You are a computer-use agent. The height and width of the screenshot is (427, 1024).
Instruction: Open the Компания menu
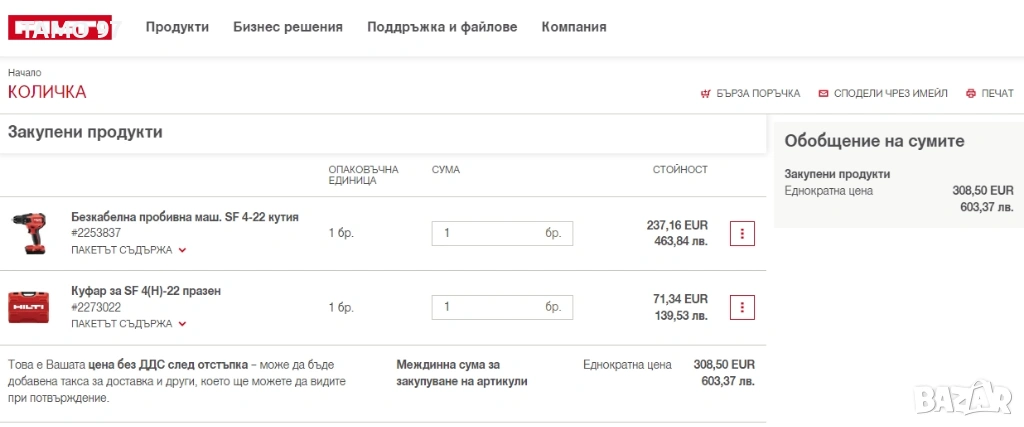coord(573,27)
